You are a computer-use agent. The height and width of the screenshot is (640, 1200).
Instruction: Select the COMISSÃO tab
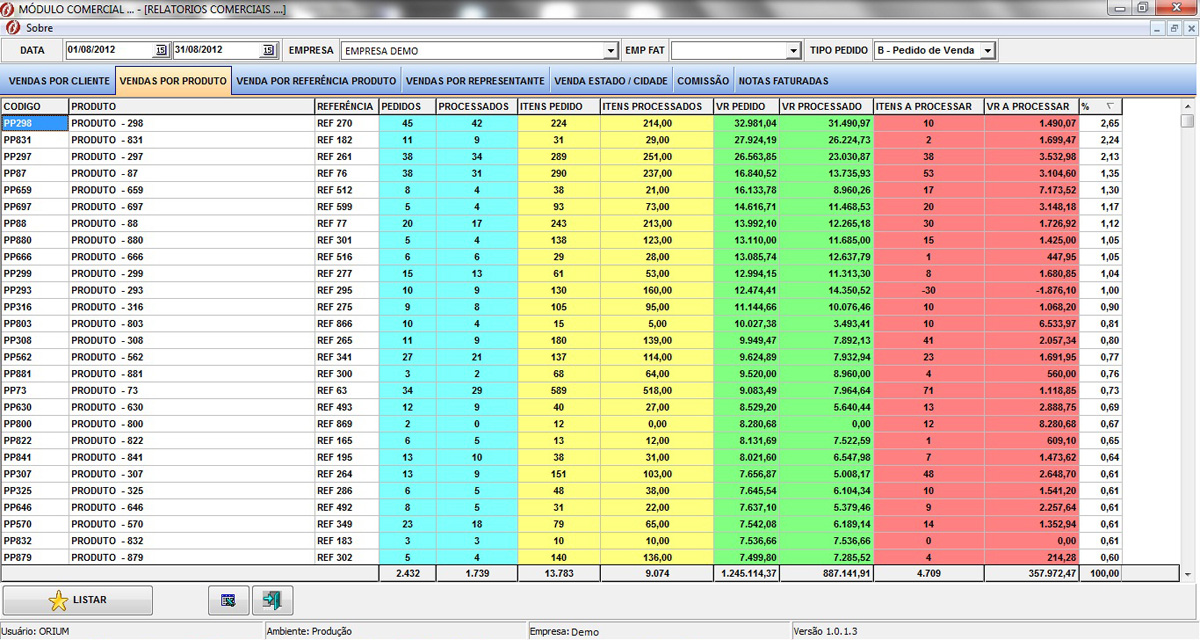click(703, 81)
